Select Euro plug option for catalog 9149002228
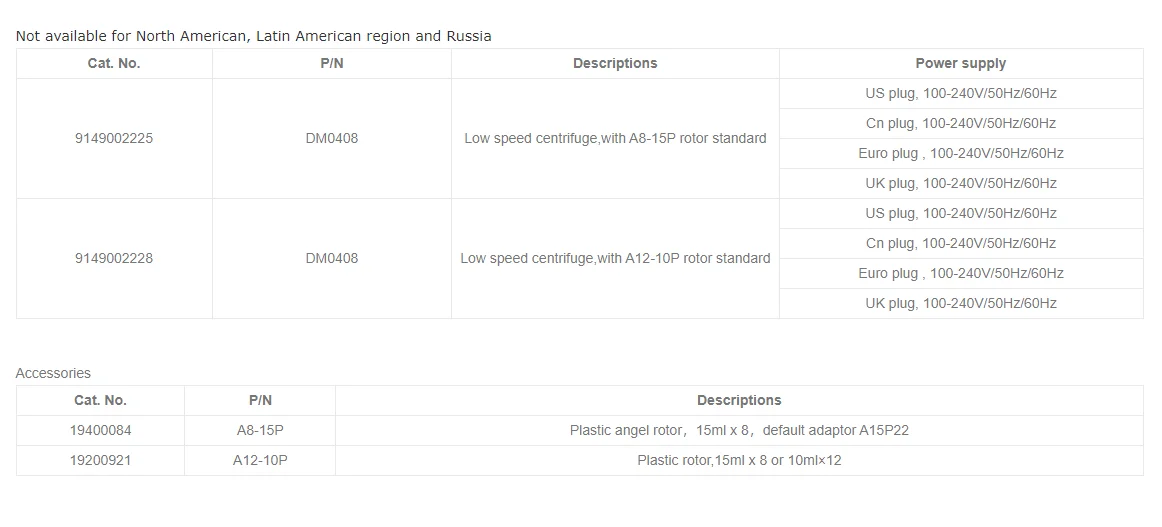 coord(960,273)
